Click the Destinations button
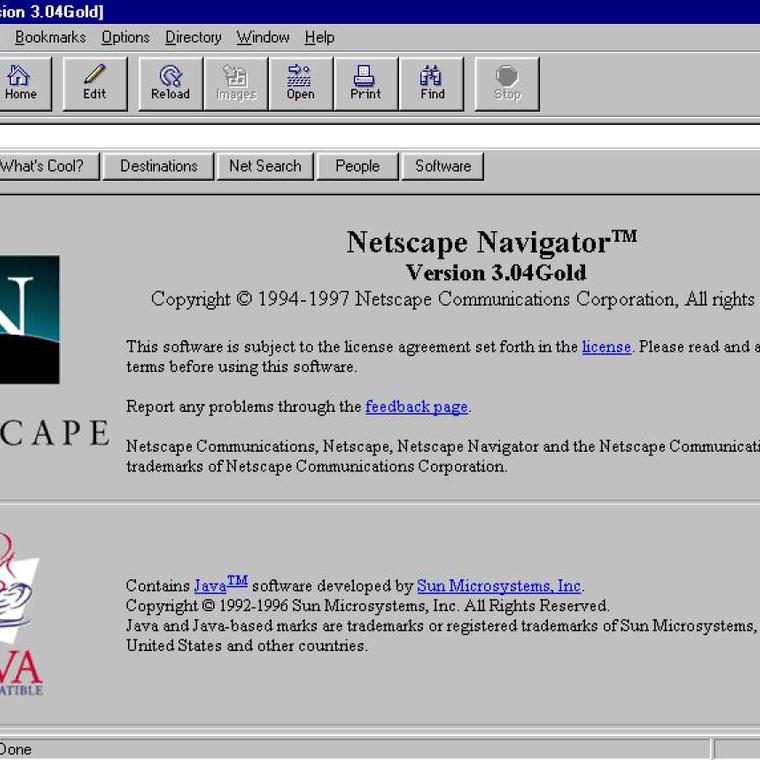Image resolution: width=760 pixels, height=760 pixels. point(159,166)
